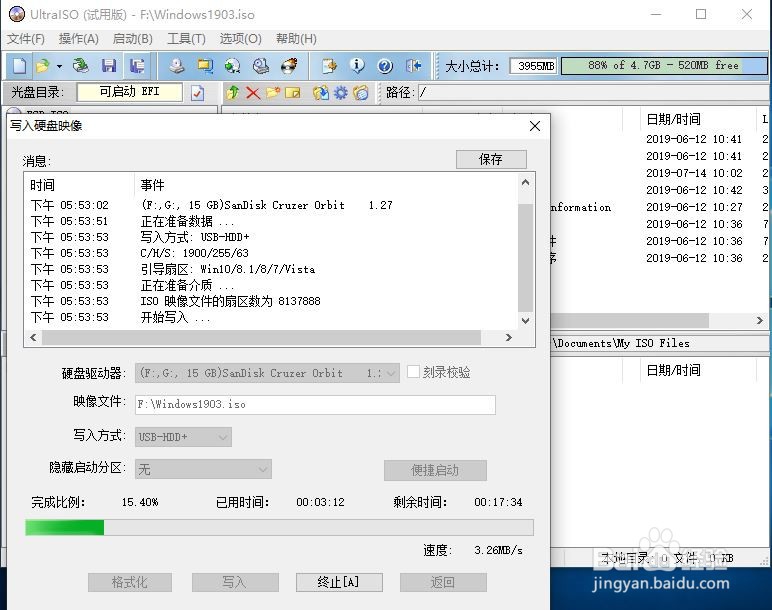Click the Open file folder icon
This screenshot has width=772, height=610.
pos(43,65)
